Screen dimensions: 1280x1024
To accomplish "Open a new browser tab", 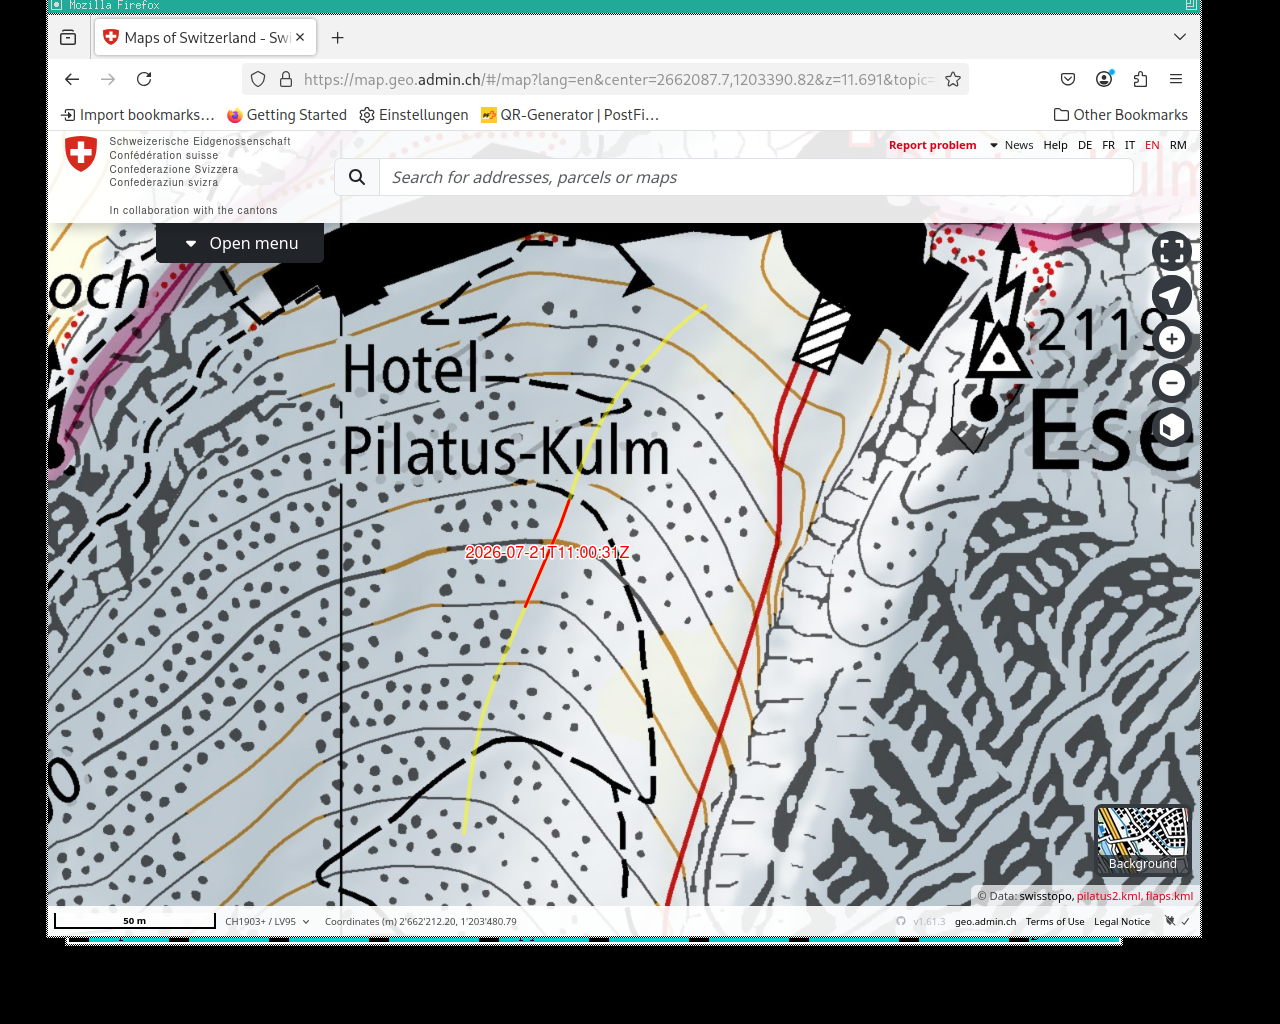I will [x=338, y=38].
